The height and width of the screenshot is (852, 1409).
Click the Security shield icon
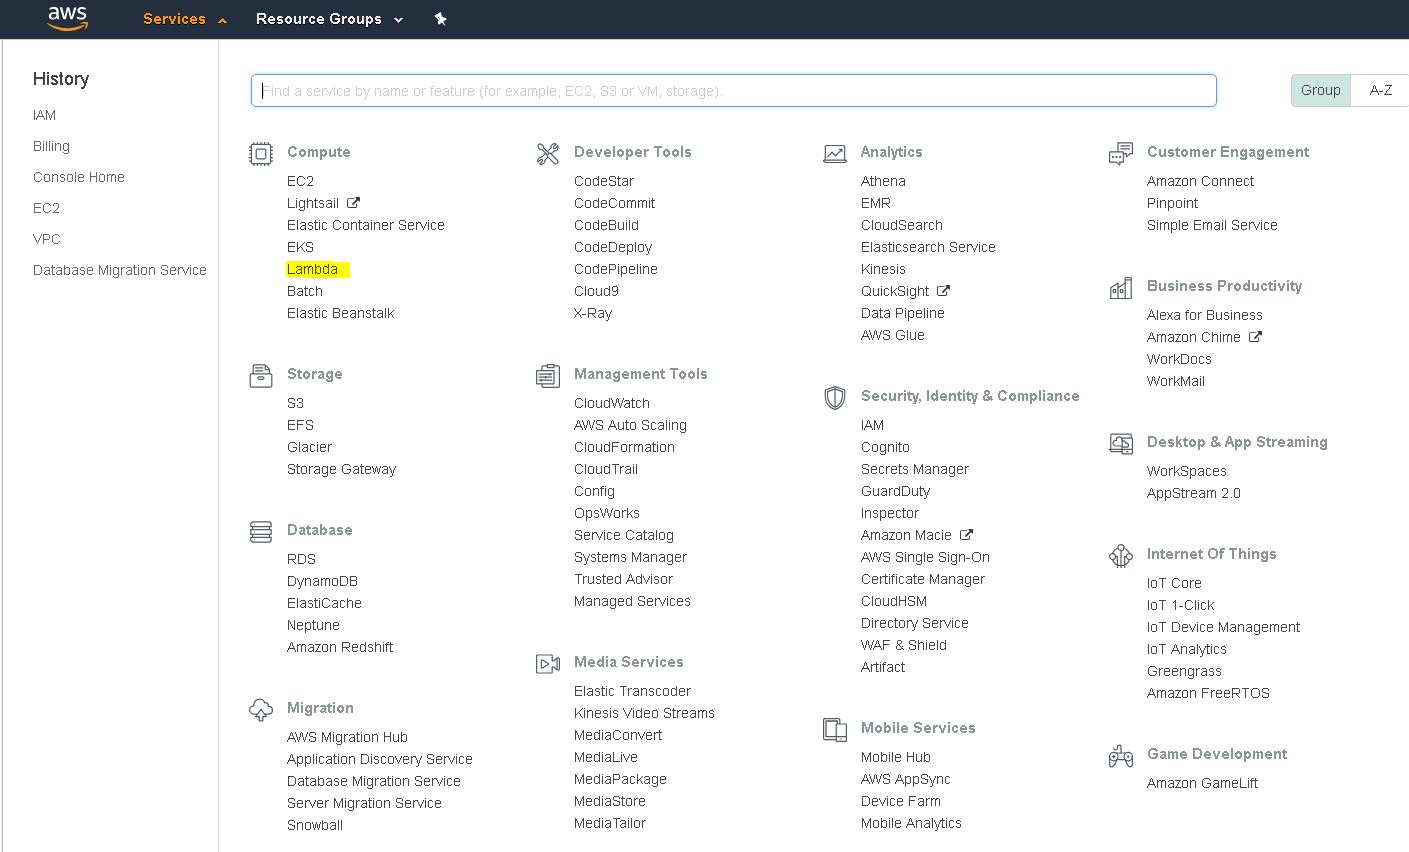click(x=834, y=397)
